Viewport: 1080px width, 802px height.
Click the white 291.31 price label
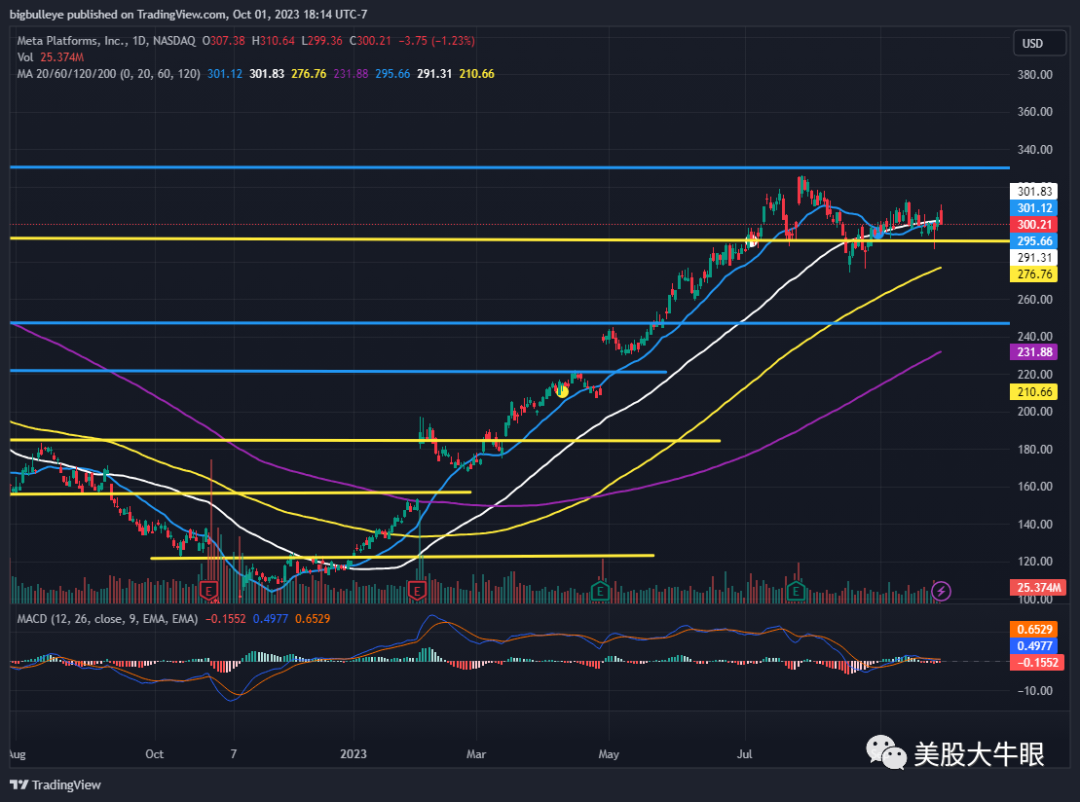tap(1034, 258)
